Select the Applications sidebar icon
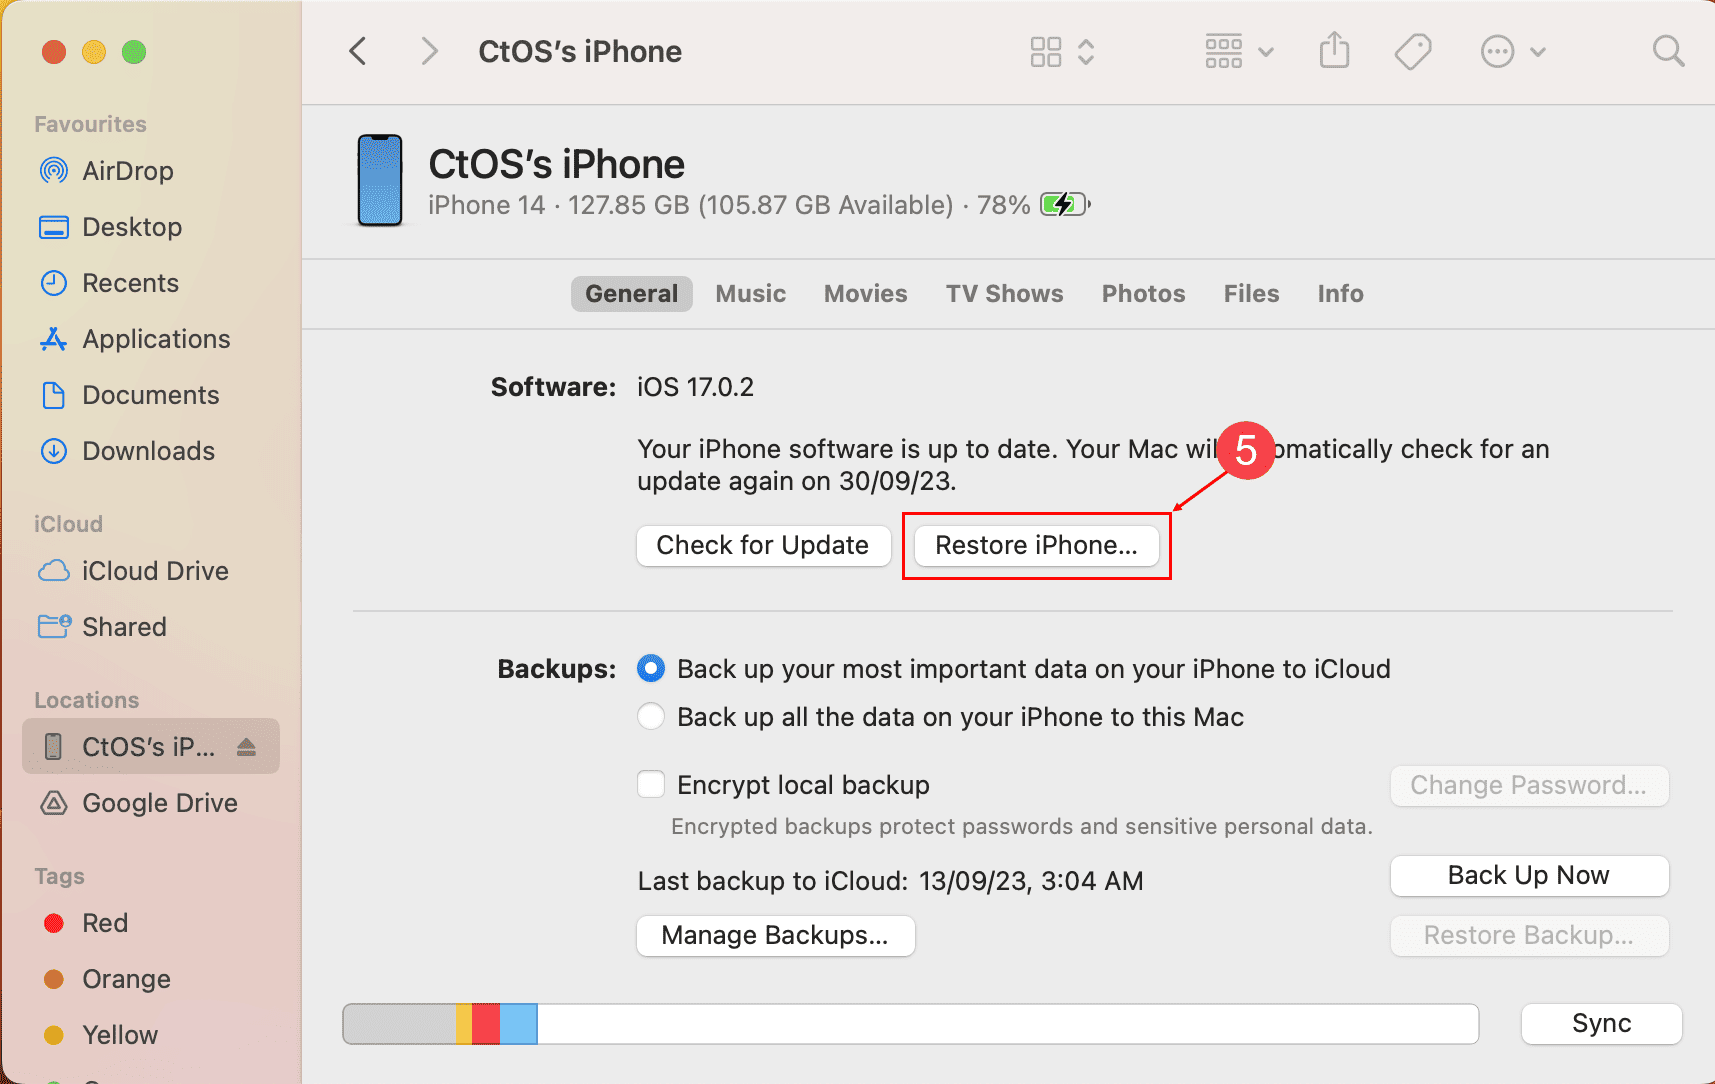 [x=155, y=339]
